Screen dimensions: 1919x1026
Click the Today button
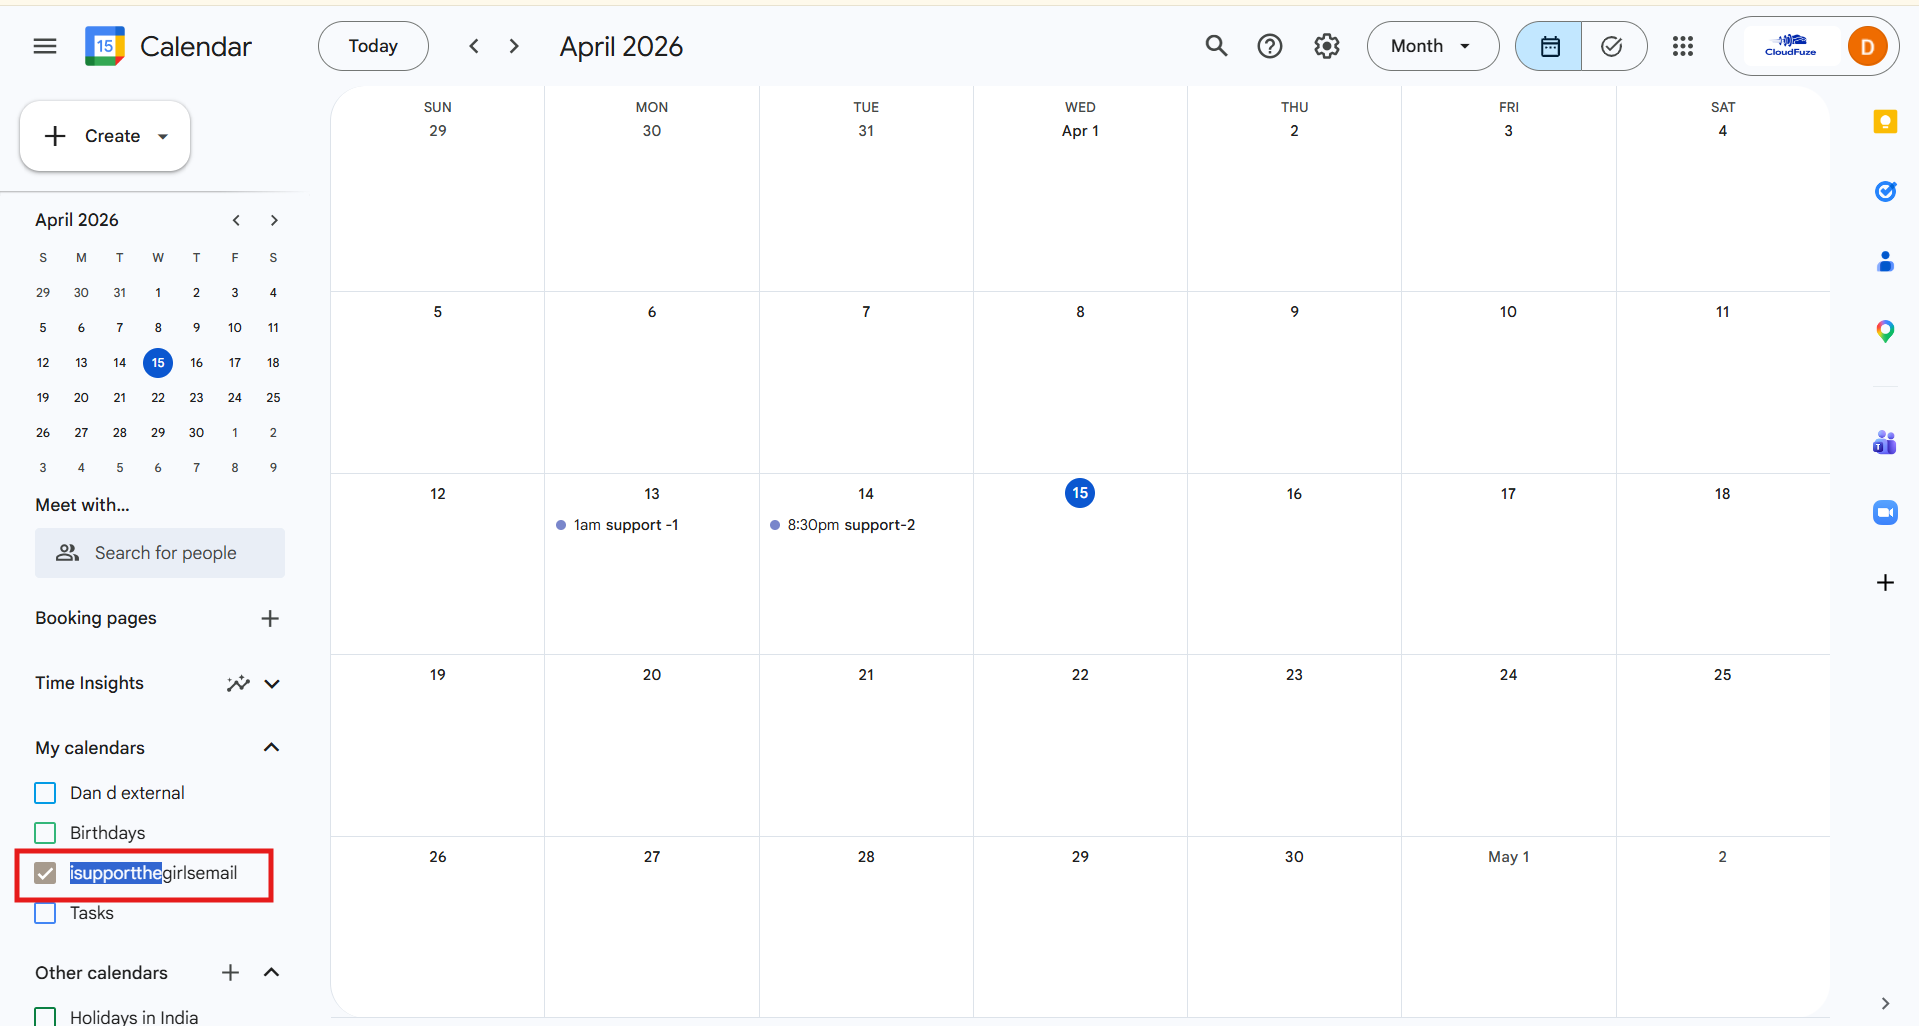tap(372, 46)
